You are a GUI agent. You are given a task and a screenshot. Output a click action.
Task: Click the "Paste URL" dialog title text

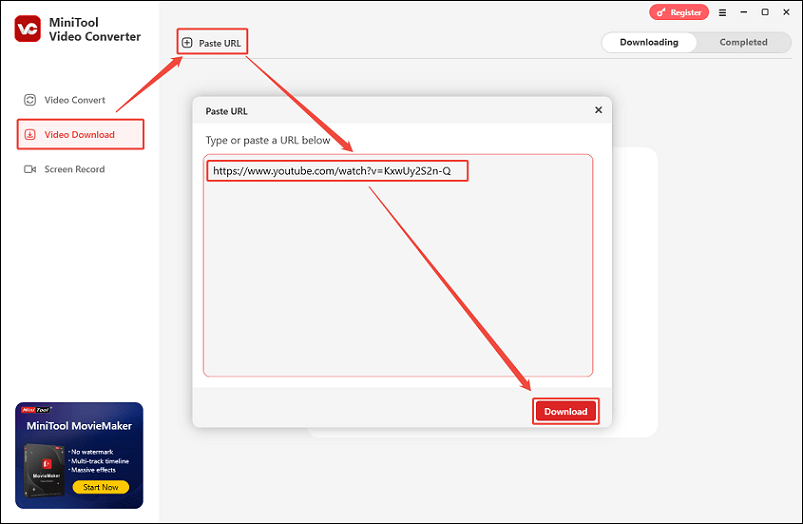(226, 111)
